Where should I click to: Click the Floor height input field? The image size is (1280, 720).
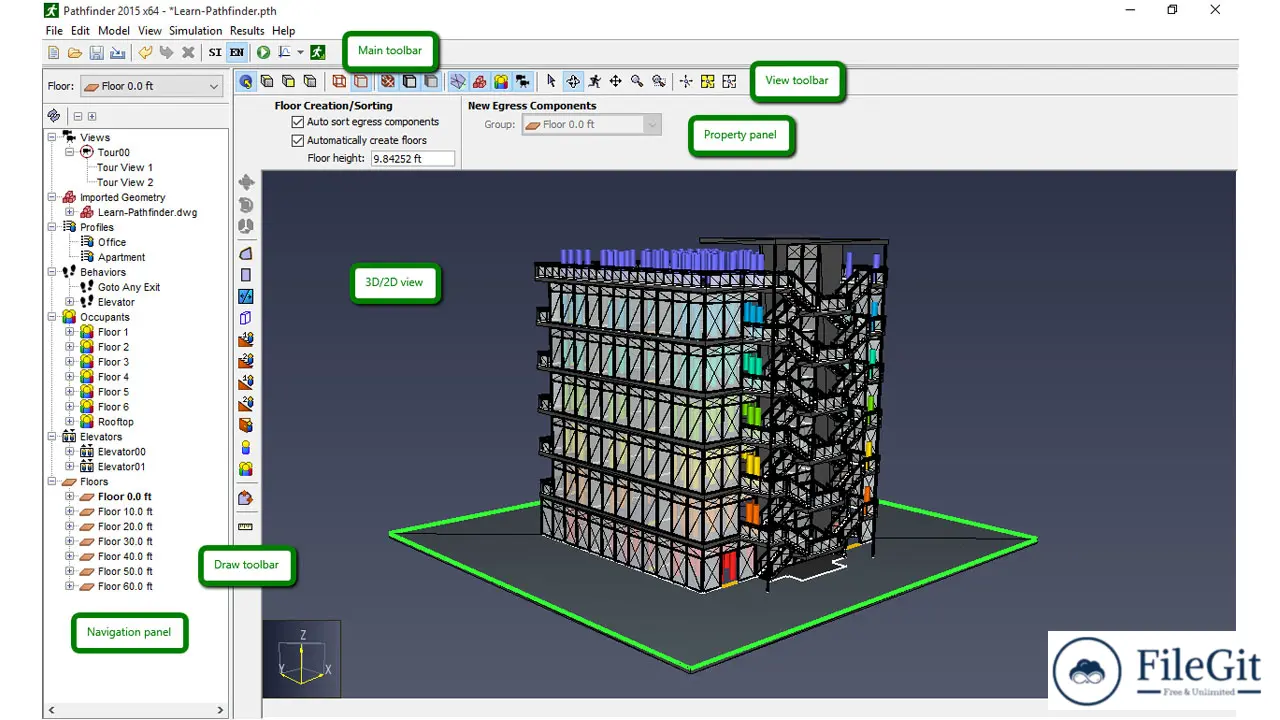pos(412,159)
